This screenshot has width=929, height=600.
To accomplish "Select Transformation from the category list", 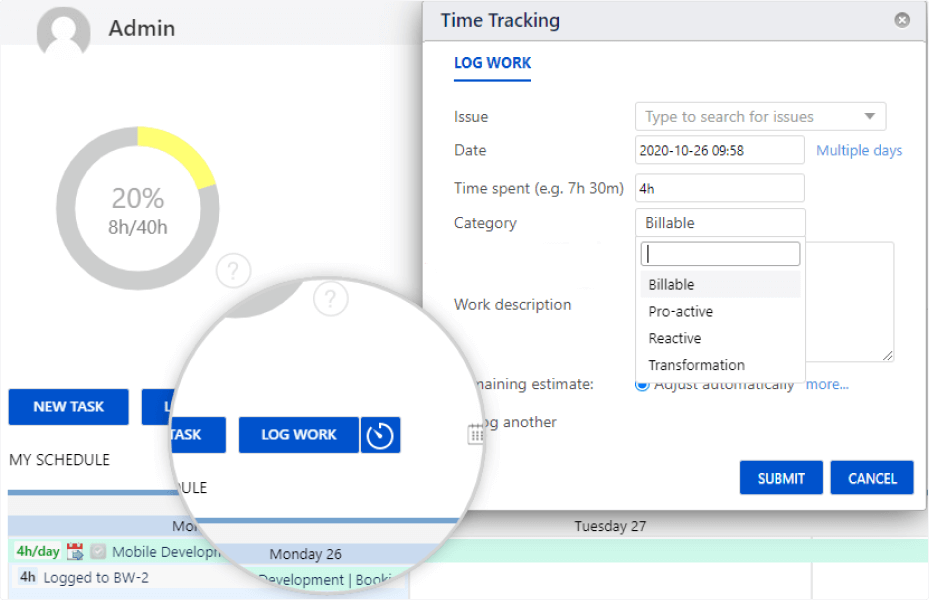I will (x=695, y=365).
